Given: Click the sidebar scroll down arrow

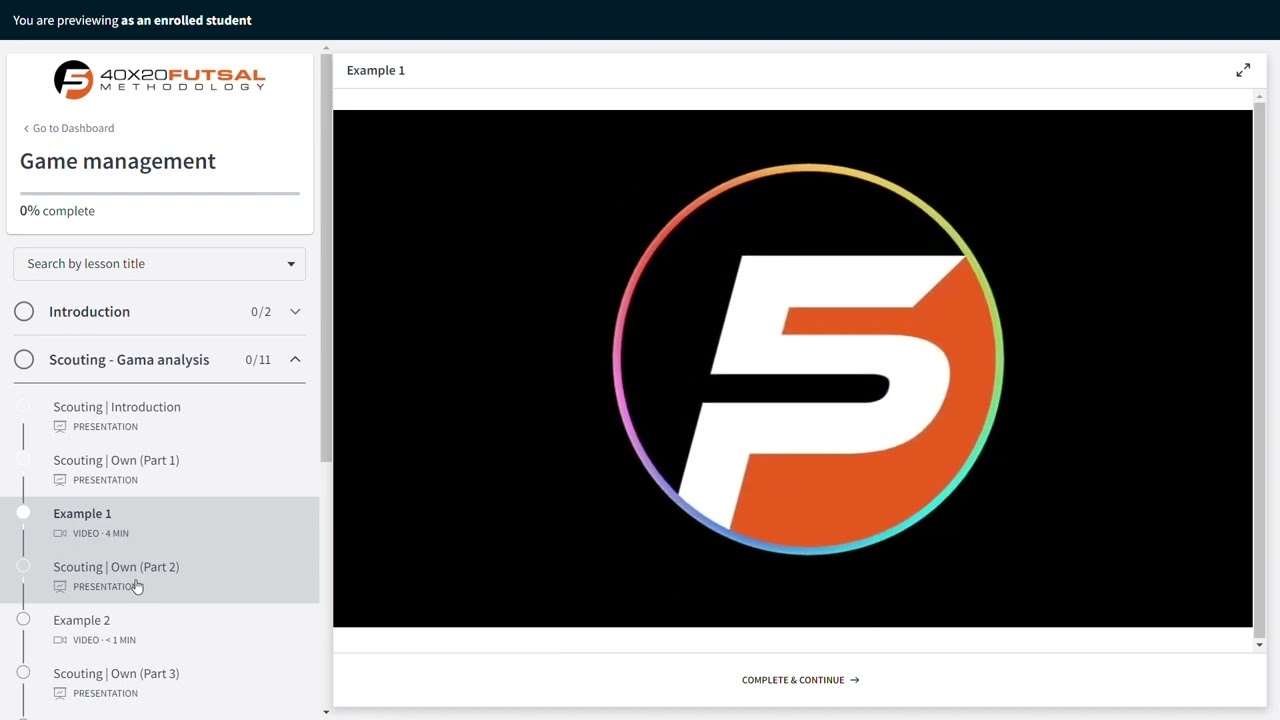Looking at the screenshot, I should click(326, 712).
